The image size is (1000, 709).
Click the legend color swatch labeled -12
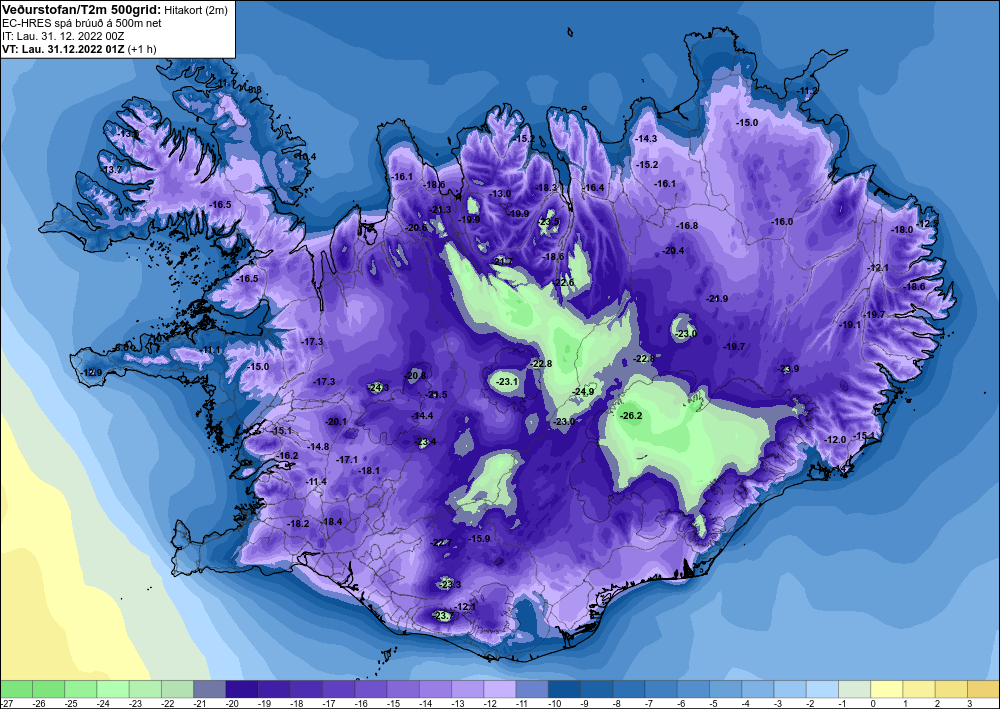501,689
